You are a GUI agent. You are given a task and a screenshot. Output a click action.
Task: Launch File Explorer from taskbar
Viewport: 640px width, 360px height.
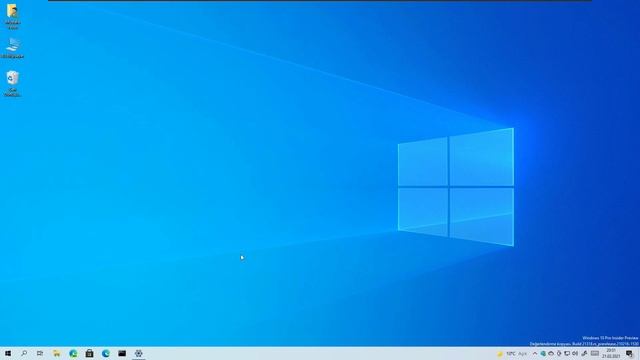56,353
